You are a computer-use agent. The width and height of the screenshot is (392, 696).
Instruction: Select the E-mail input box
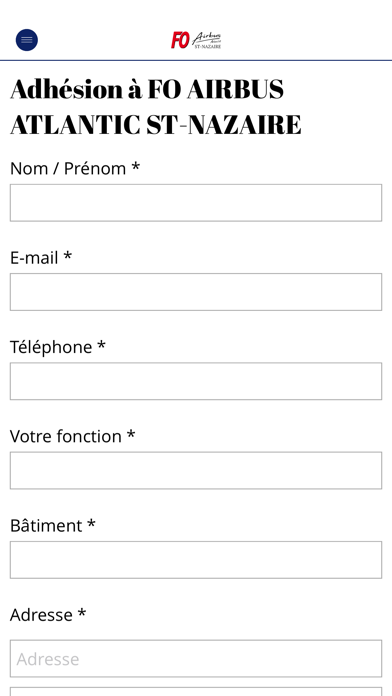tap(196, 292)
